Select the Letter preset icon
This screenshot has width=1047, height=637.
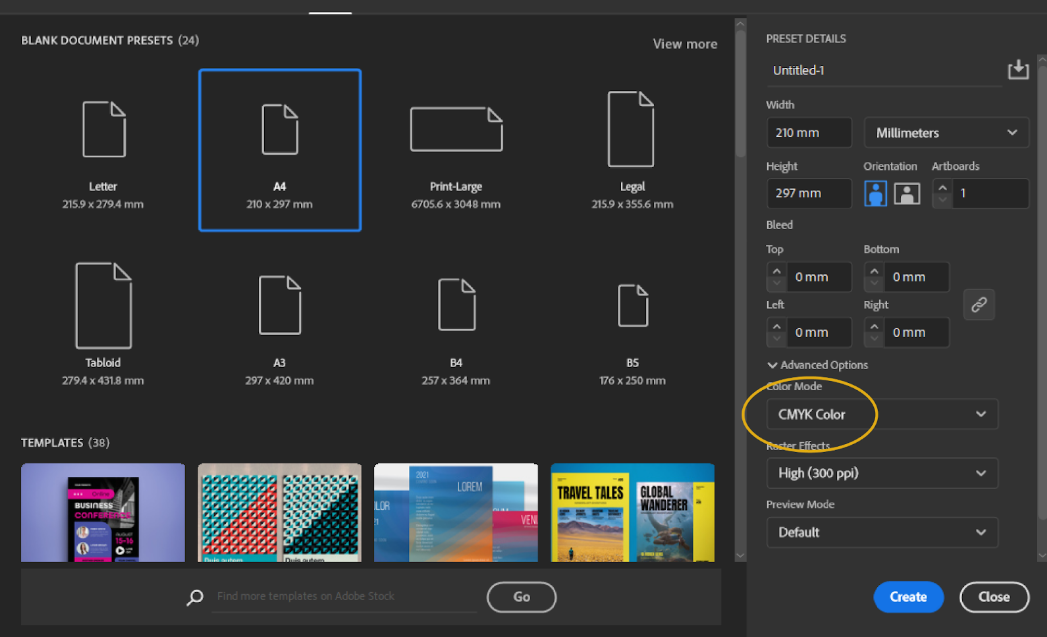coord(103,130)
